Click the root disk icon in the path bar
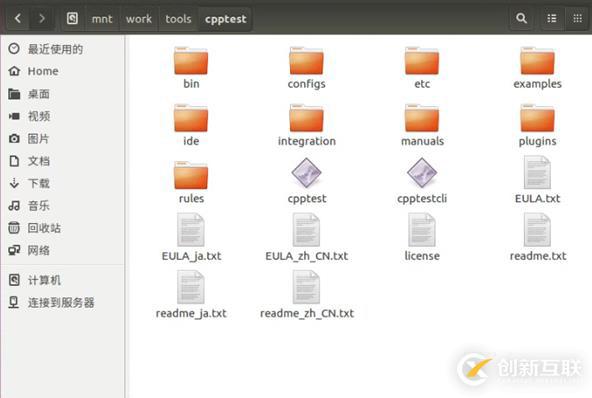Image resolution: width=592 pixels, height=398 pixels. pyautogui.click(x=72, y=18)
